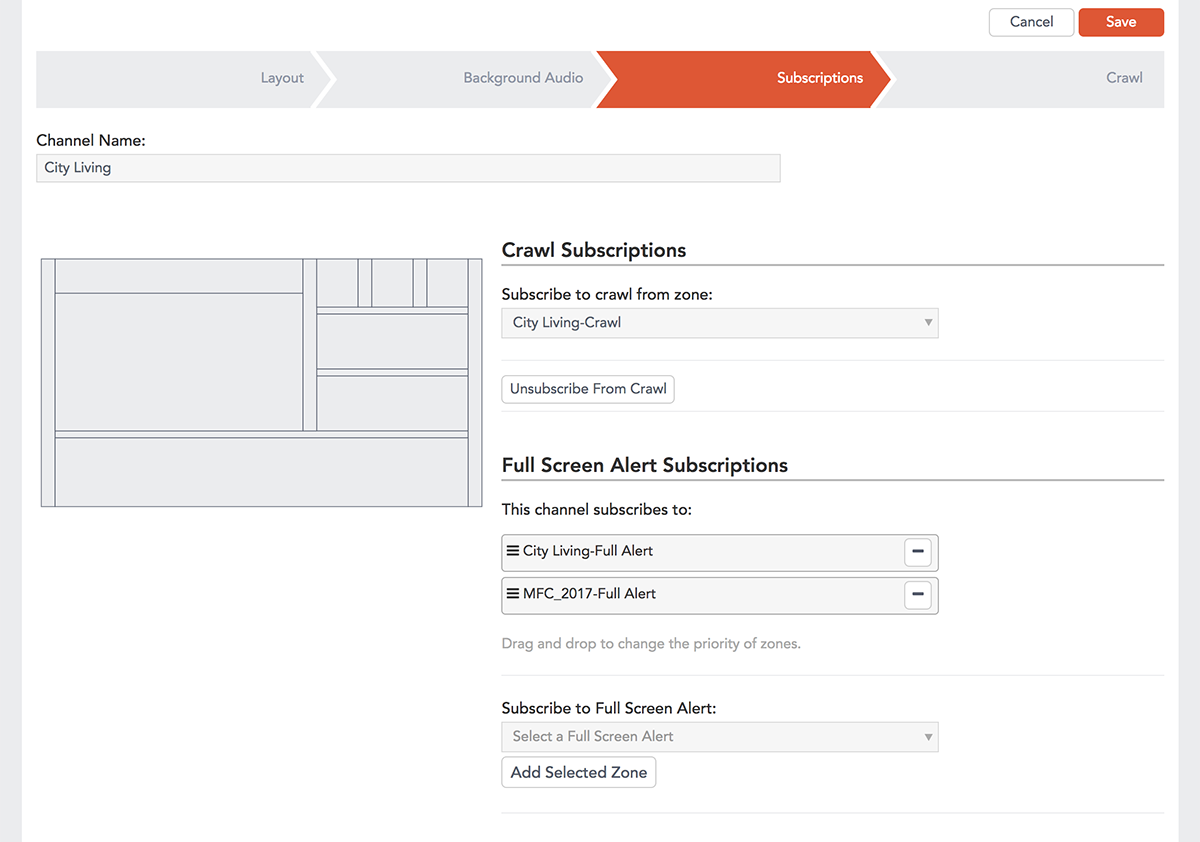
Task: Click Unsubscribe From Crawl
Action: 588,389
